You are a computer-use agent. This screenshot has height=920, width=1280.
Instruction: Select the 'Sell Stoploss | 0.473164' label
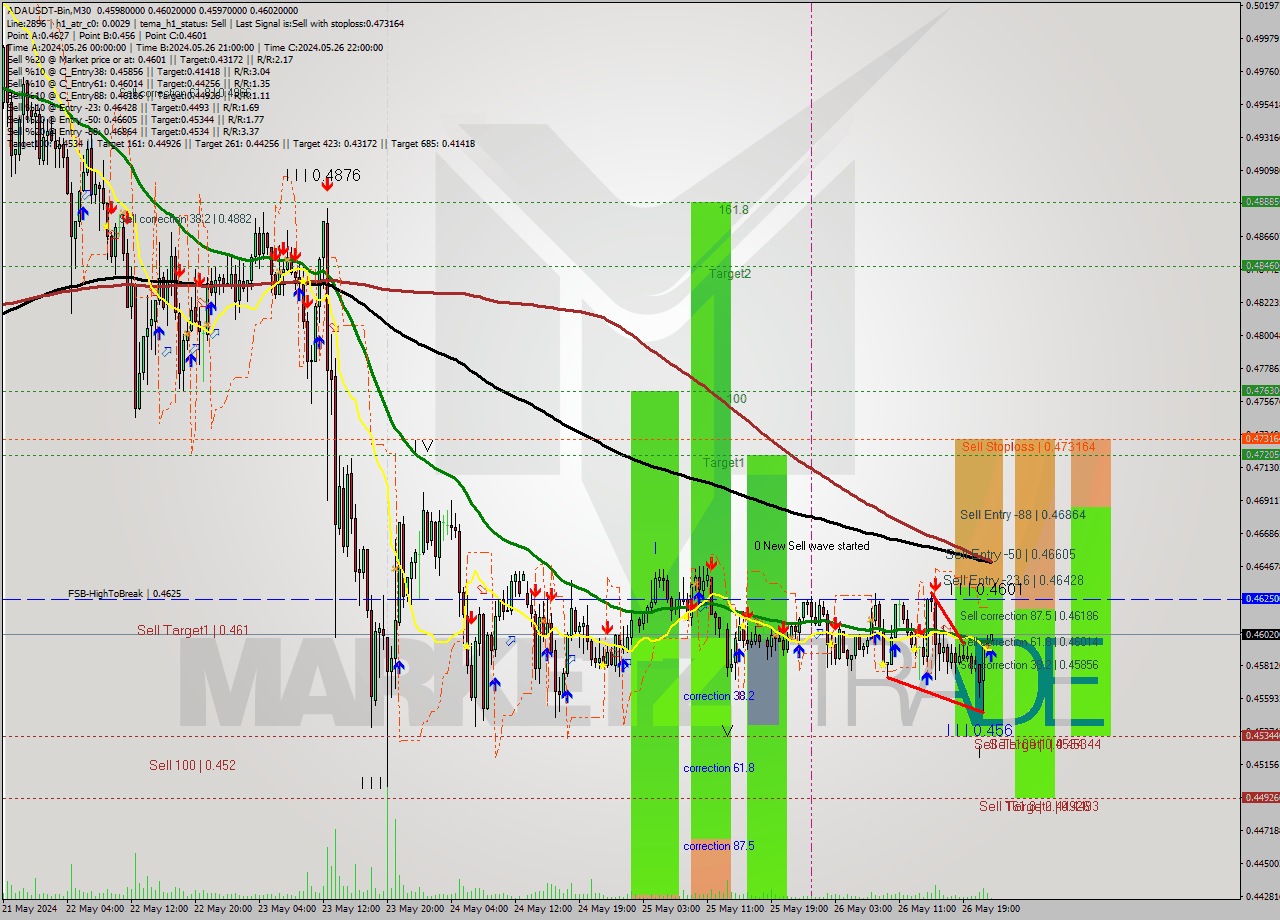[x=1028, y=447]
